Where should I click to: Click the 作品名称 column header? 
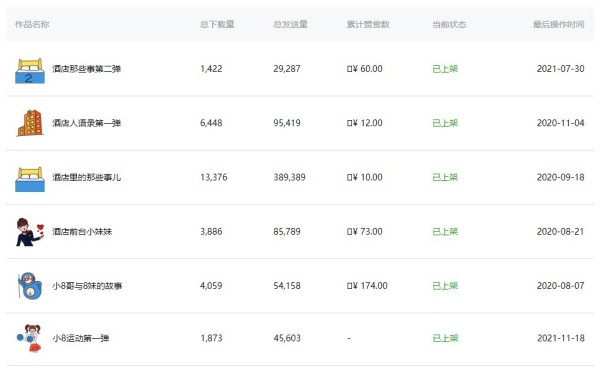pos(32,24)
